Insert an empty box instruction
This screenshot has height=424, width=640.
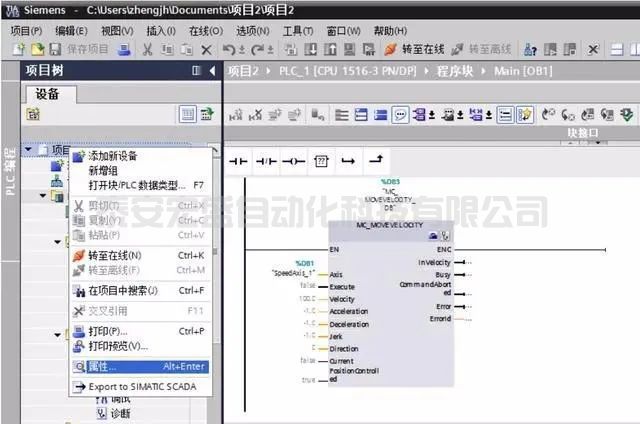321,160
